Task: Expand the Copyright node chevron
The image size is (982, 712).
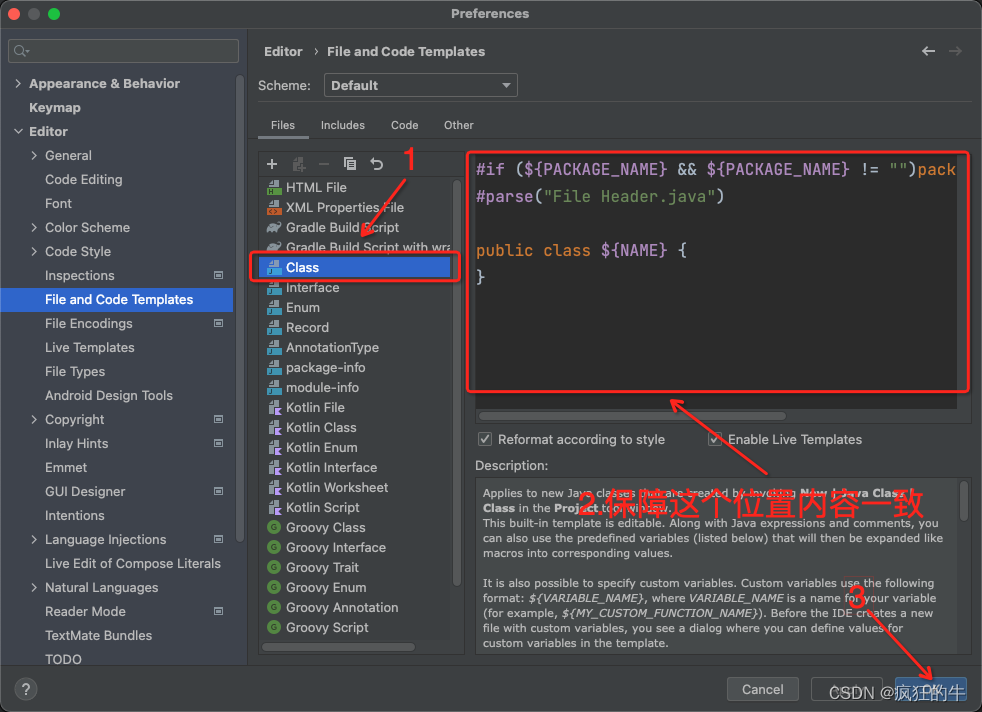Action: 34,419
